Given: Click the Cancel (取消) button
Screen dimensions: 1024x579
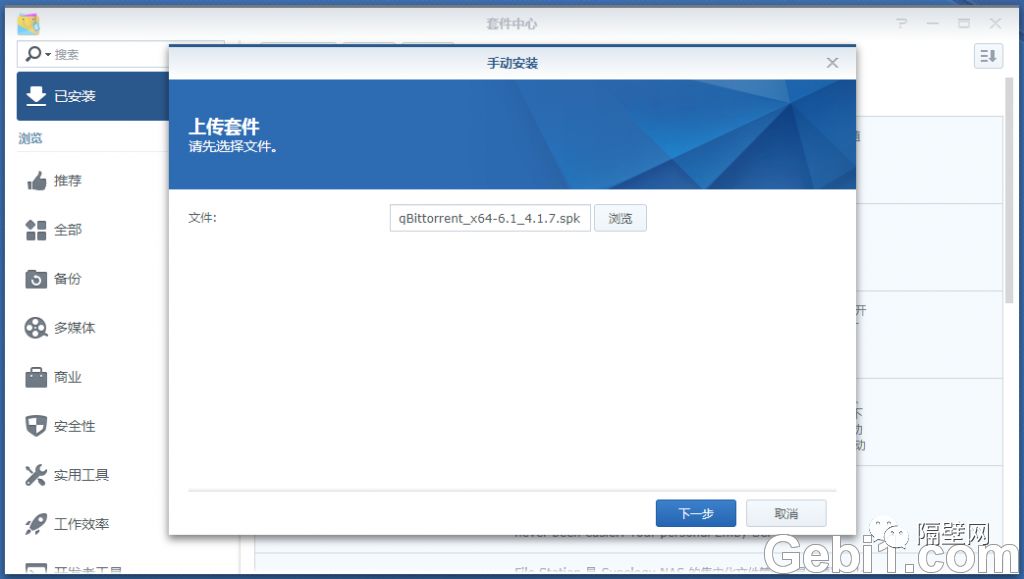Looking at the screenshot, I should click(x=786, y=513).
